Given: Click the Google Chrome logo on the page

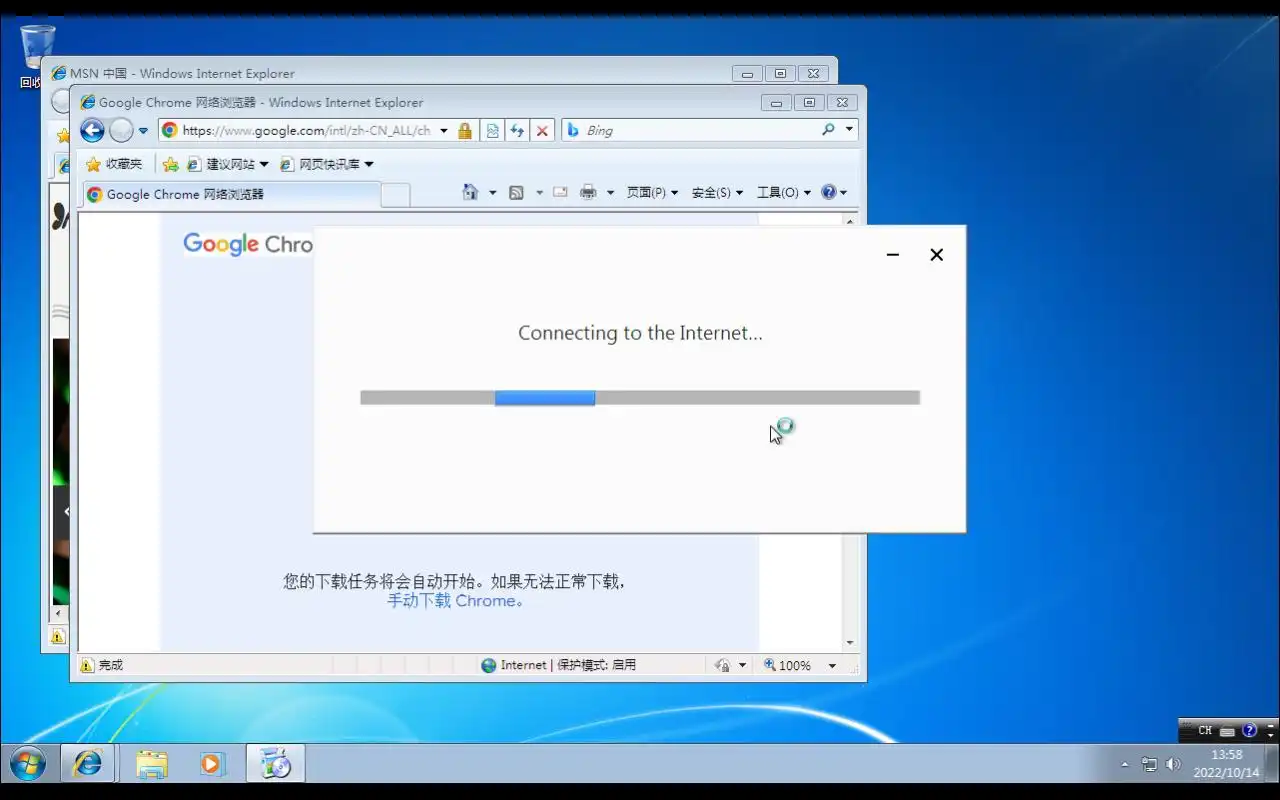Looking at the screenshot, I should 248,244.
